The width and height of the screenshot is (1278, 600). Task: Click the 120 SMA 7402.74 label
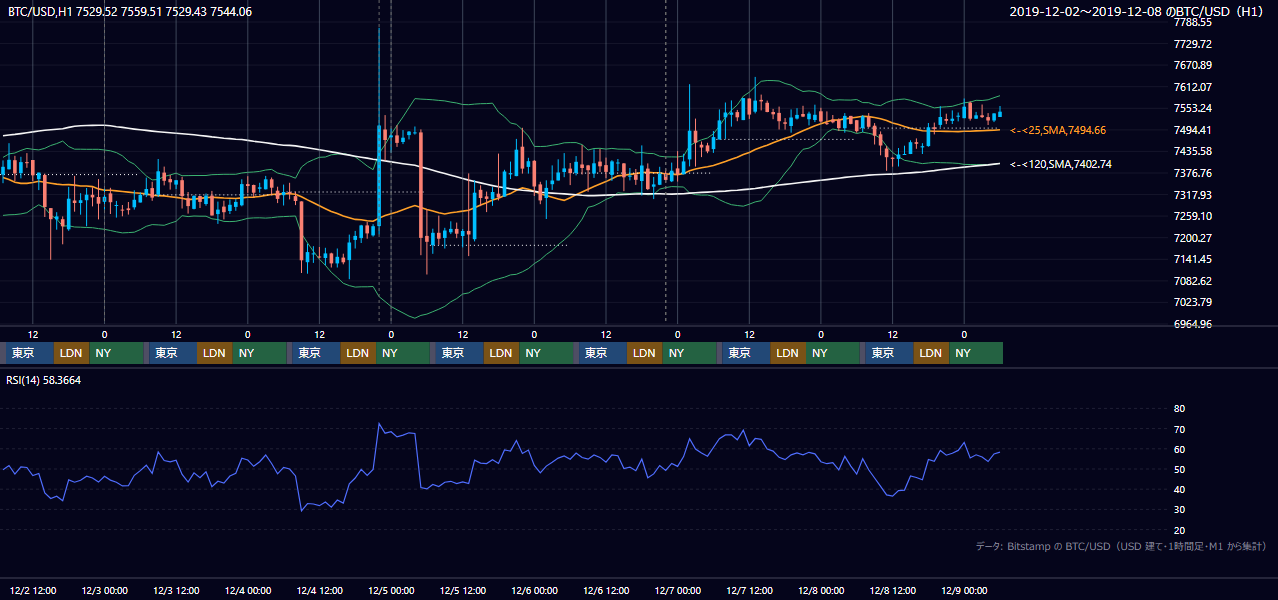[x=1061, y=164]
